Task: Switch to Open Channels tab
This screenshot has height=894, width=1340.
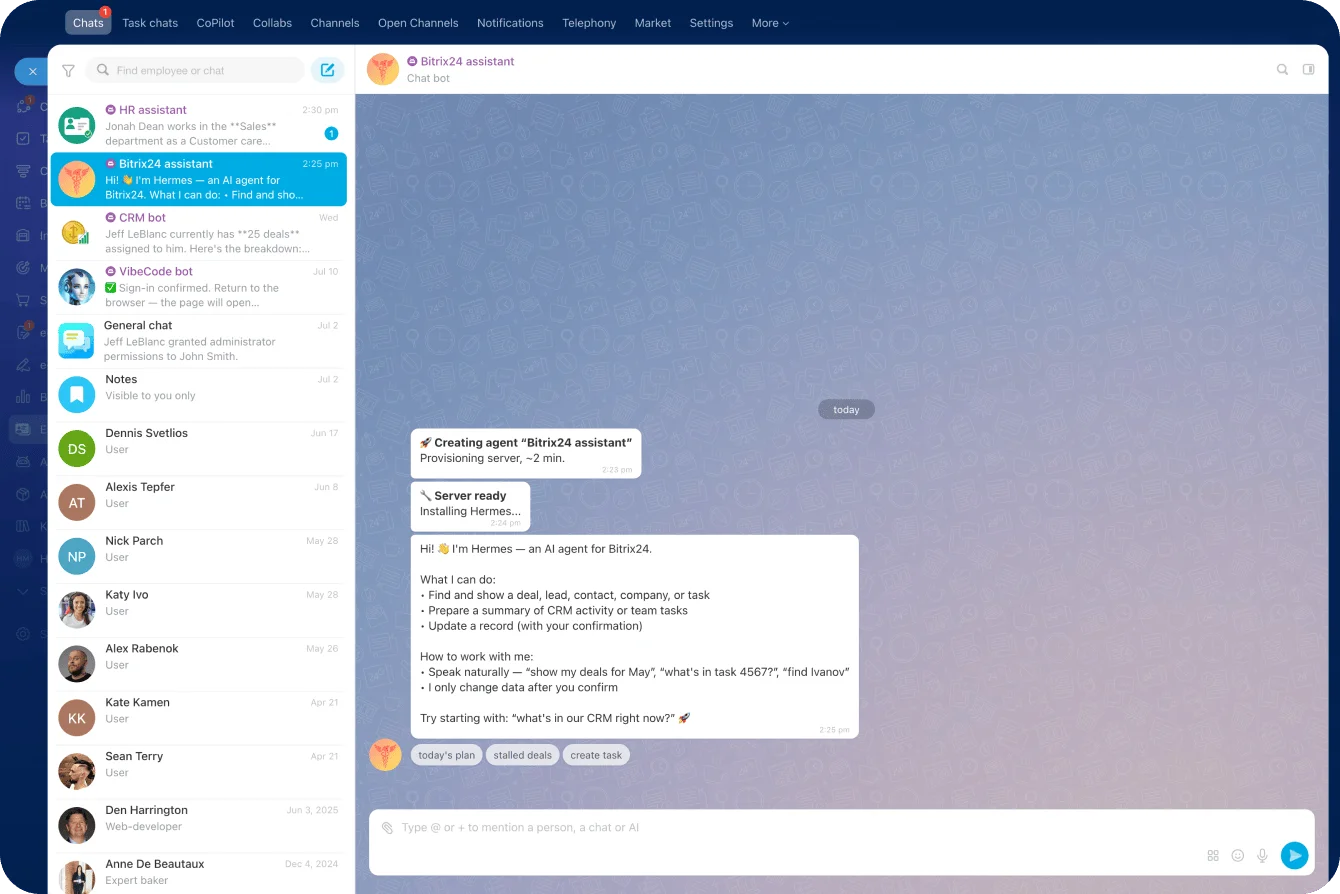Action: click(x=418, y=23)
